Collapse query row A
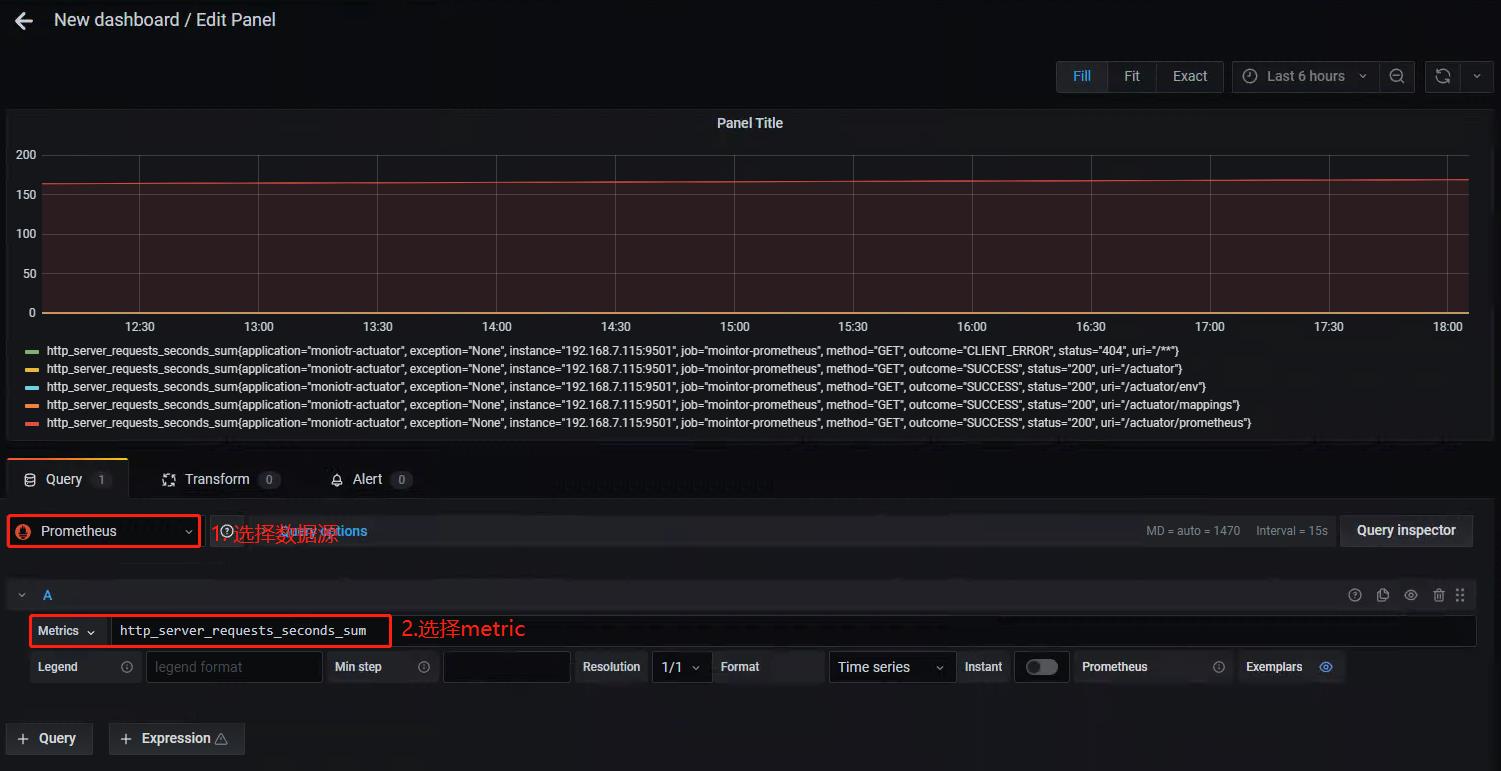This screenshot has height=771, width=1501. click(22, 595)
